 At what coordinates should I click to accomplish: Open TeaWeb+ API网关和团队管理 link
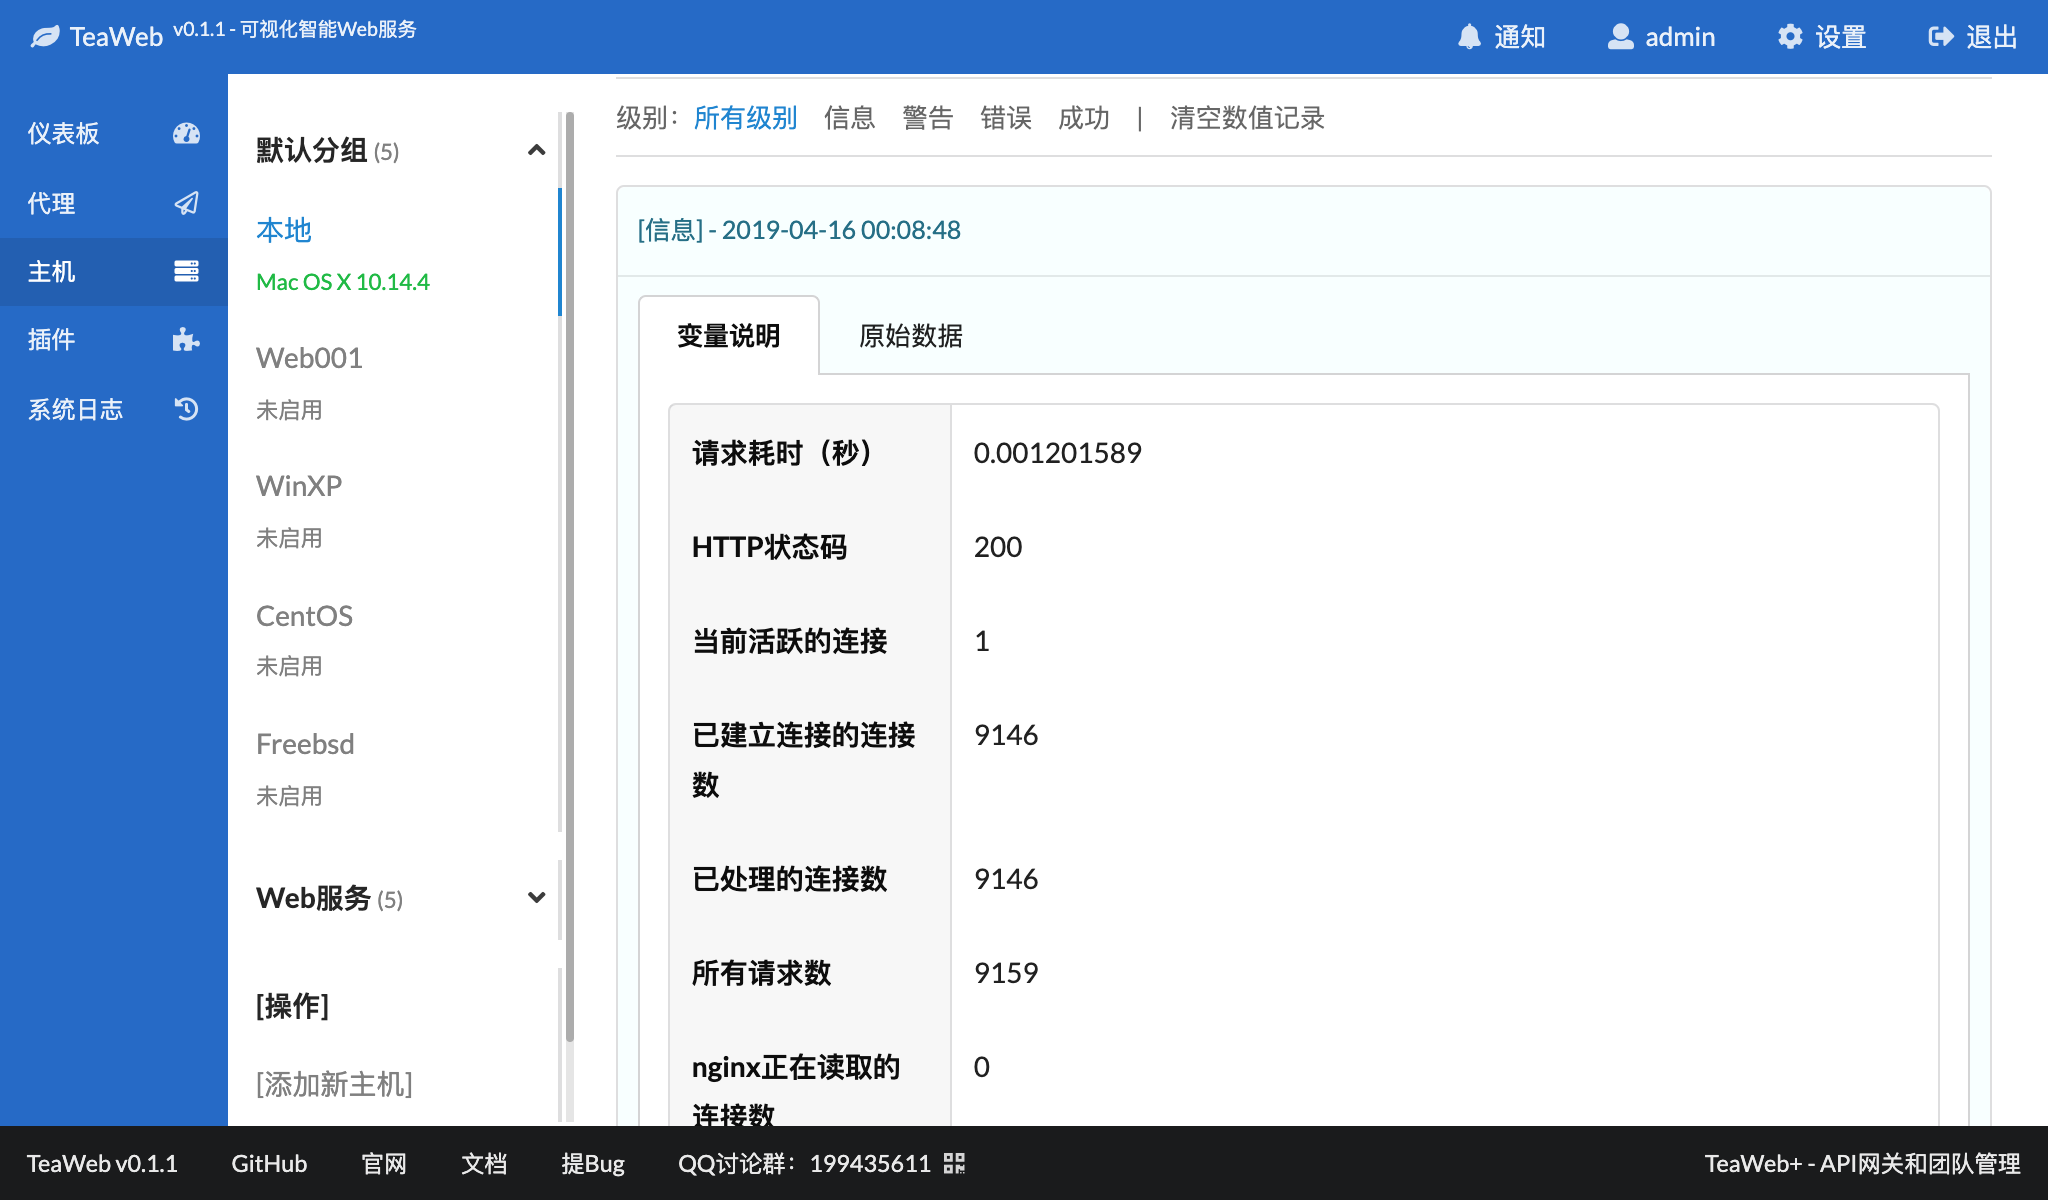click(x=1862, y=1163)
